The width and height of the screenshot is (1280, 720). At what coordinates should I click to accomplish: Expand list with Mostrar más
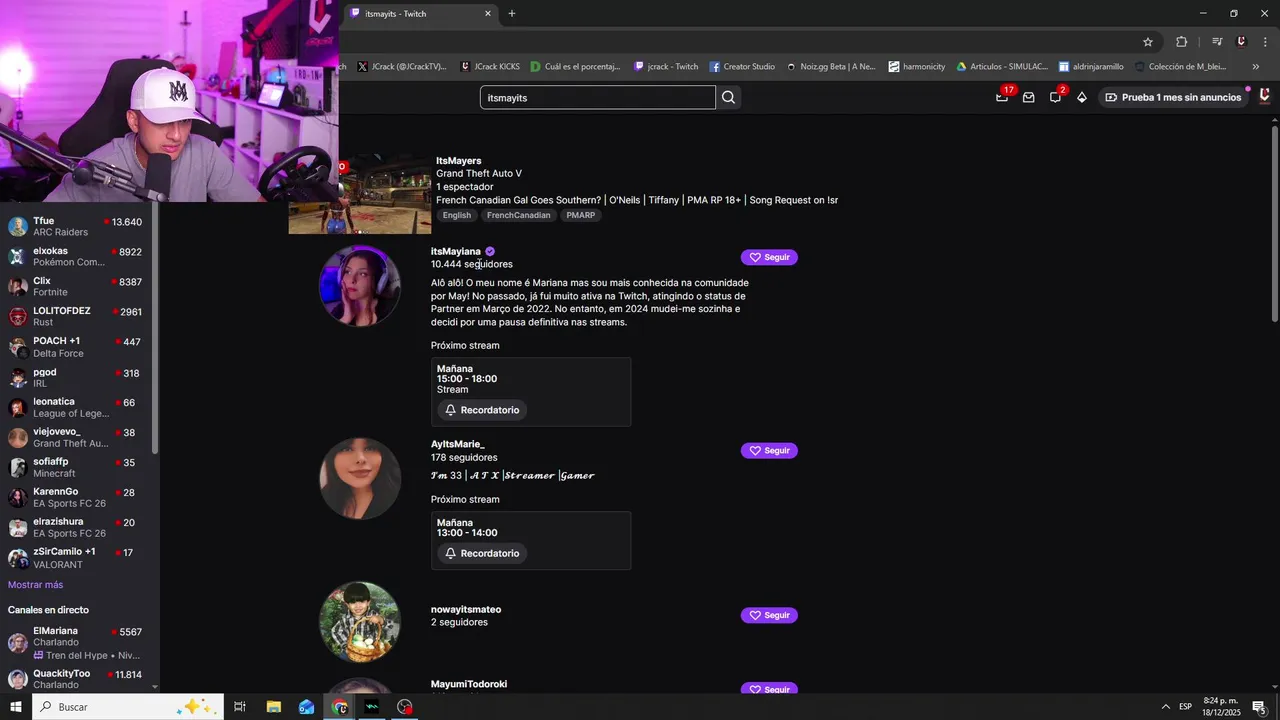(35, 585)
